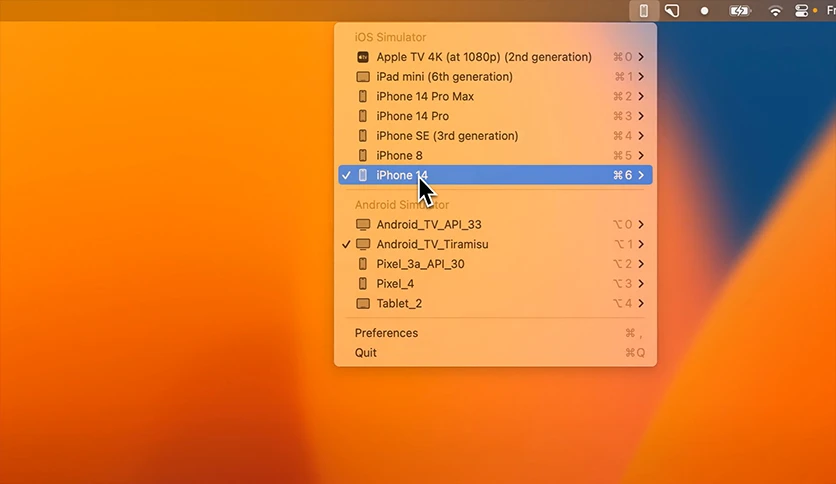836x484 pixels.
Task: Expand submenu arrow for Pixel_4
Action: point(641,284)
